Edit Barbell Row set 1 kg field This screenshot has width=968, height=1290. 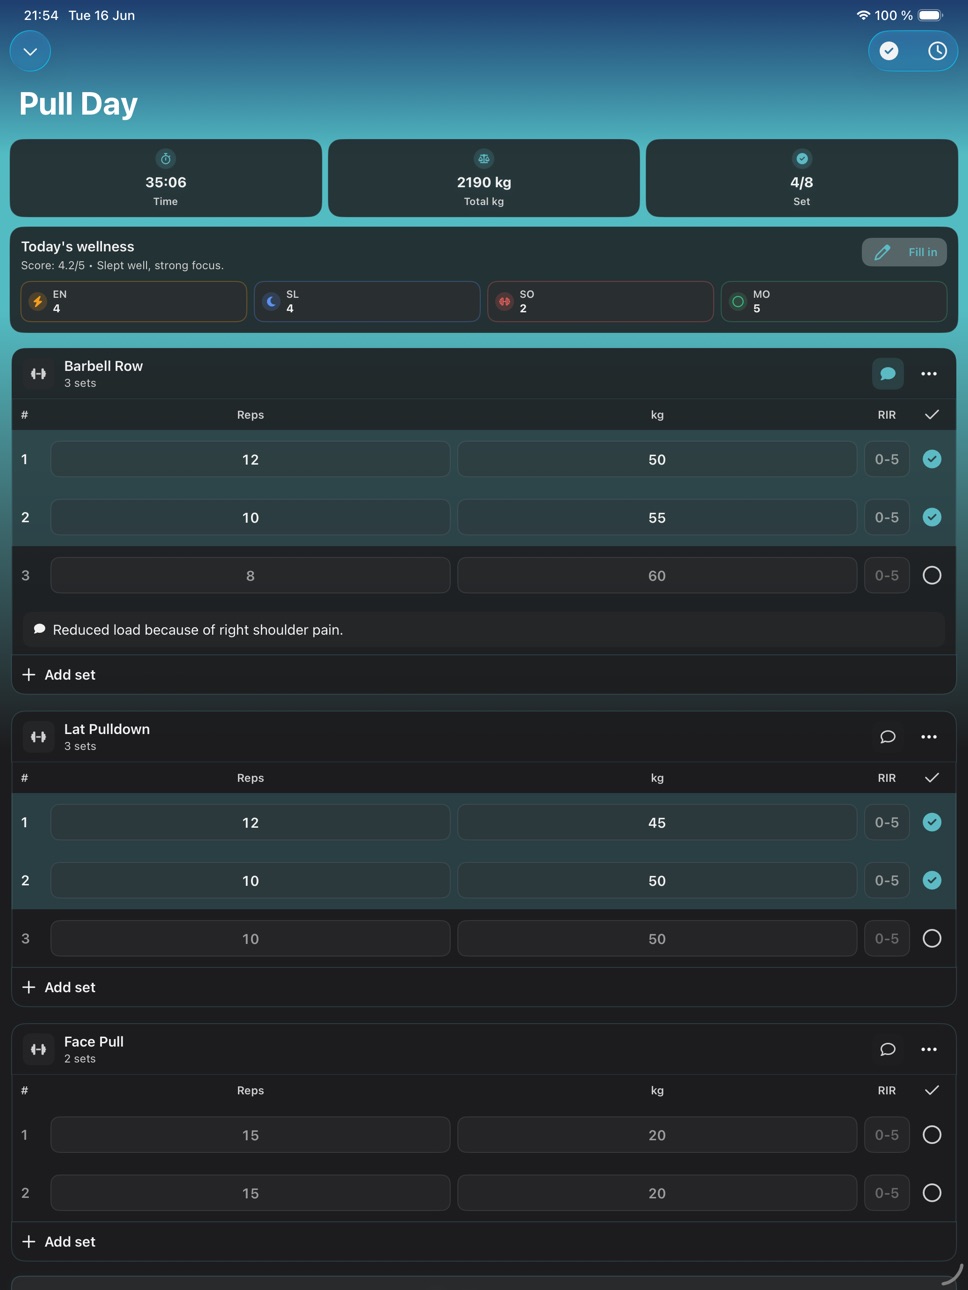click(x=657, y=459)
